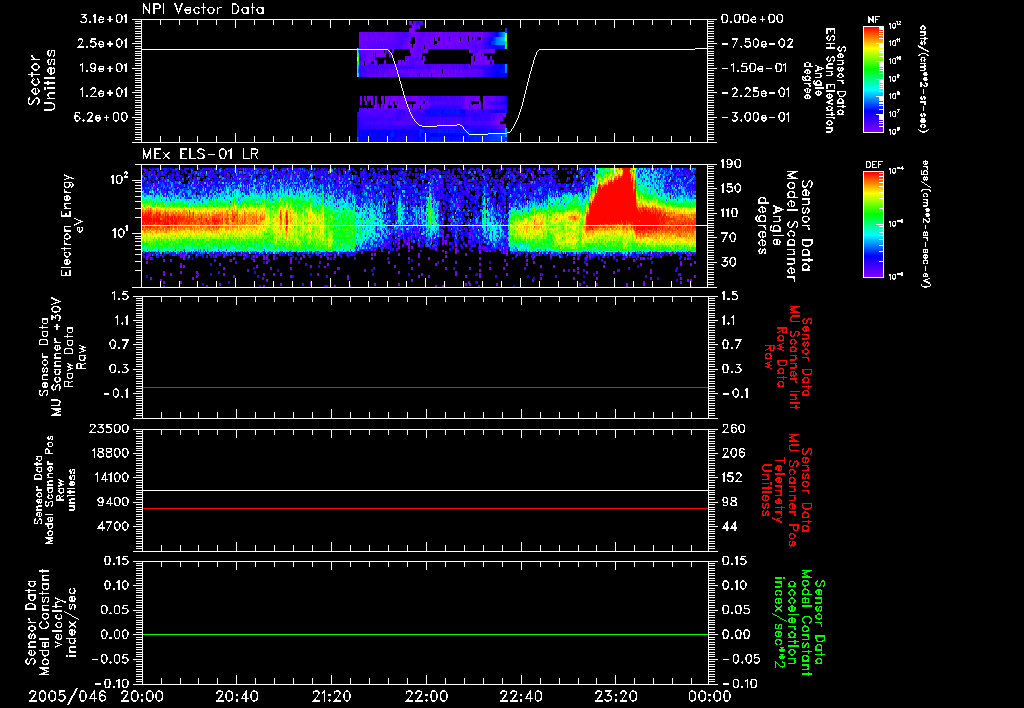Click the '4700' scanner position tick

(x=113, y=526)
